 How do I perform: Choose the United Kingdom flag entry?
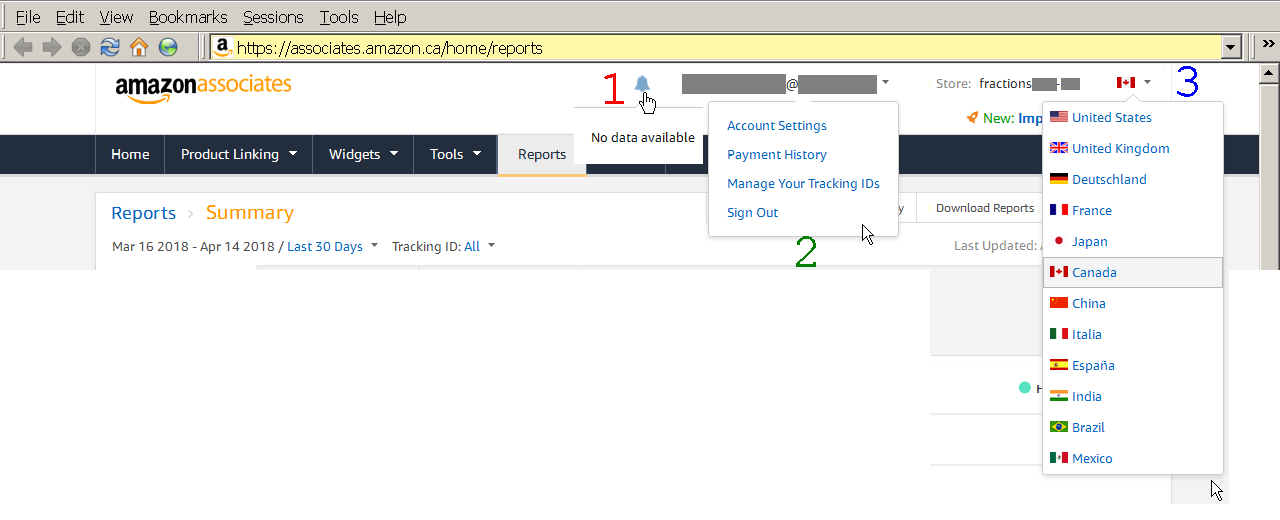tap(1059, 148)
